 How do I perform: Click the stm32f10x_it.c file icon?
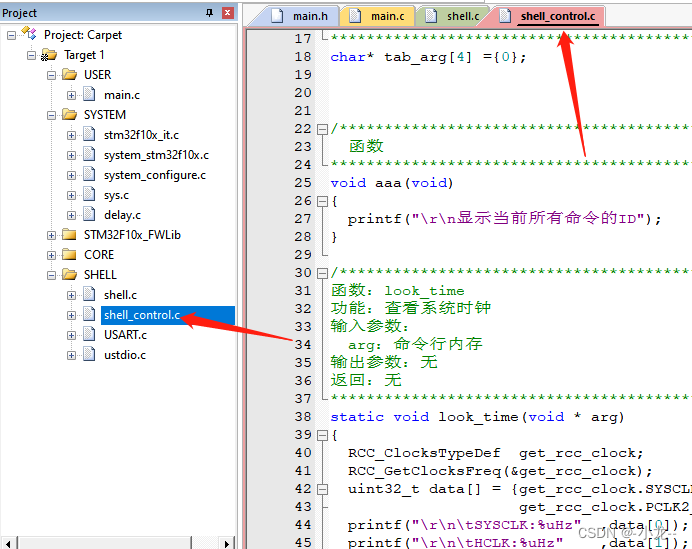[x=89, y=134]
